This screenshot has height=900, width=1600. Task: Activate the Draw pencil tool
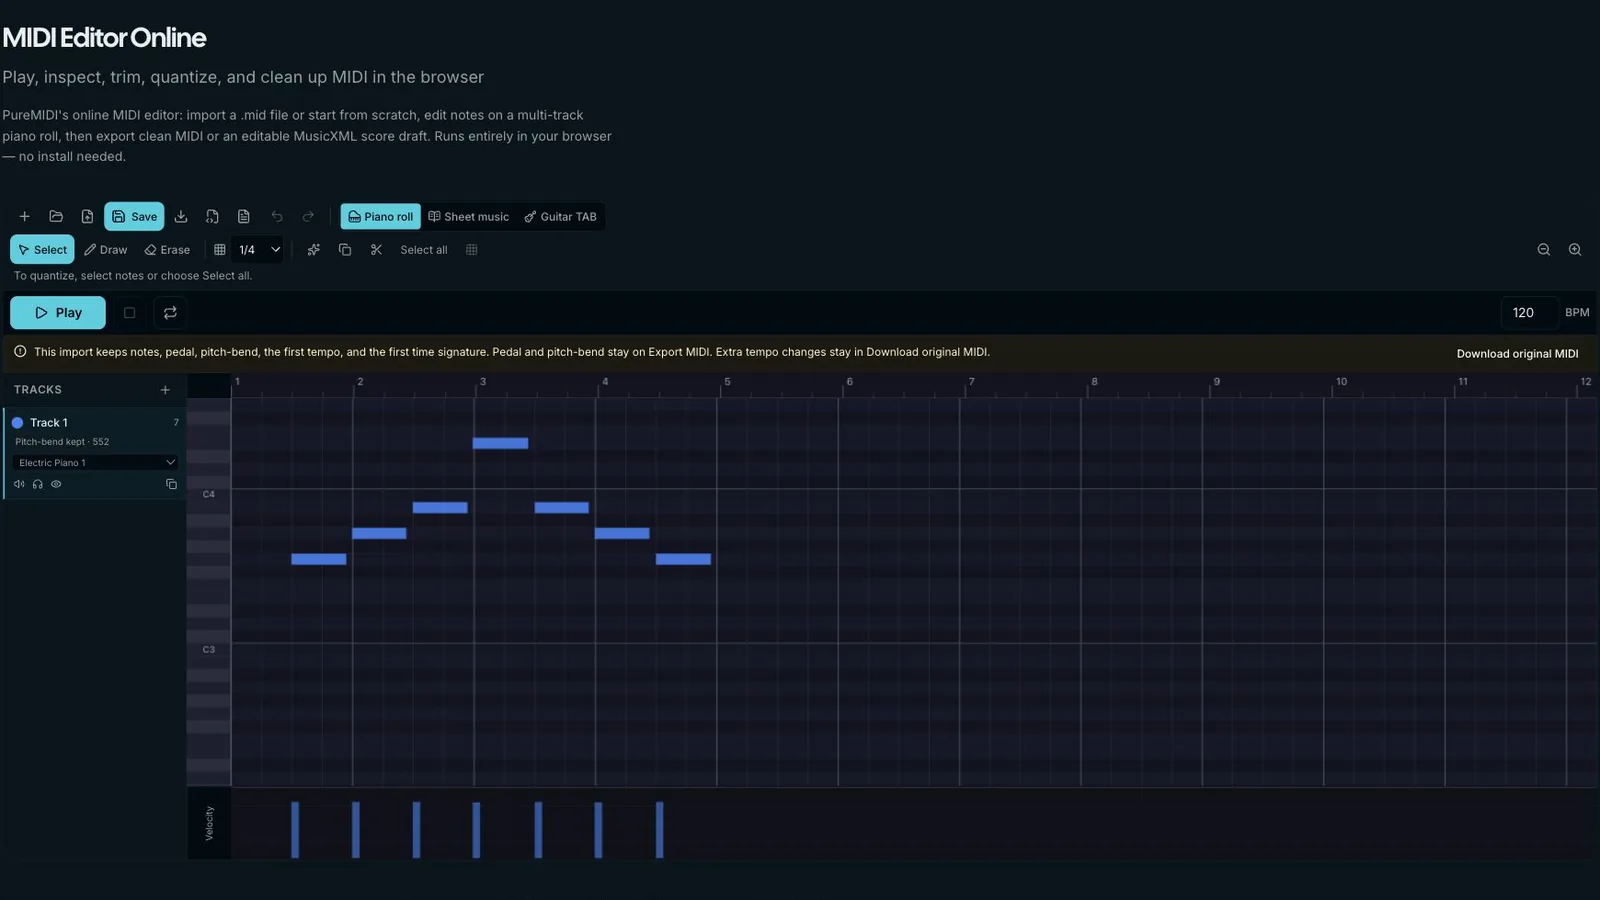106,249
